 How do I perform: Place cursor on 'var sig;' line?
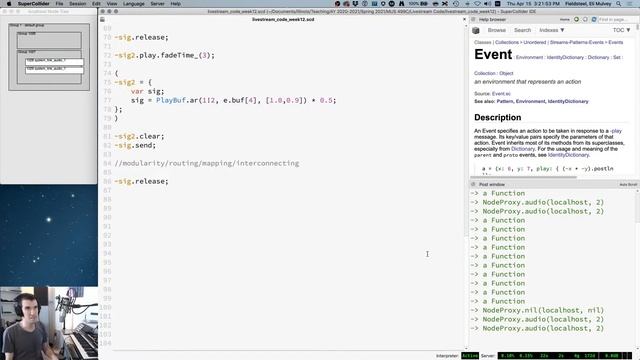147,91
